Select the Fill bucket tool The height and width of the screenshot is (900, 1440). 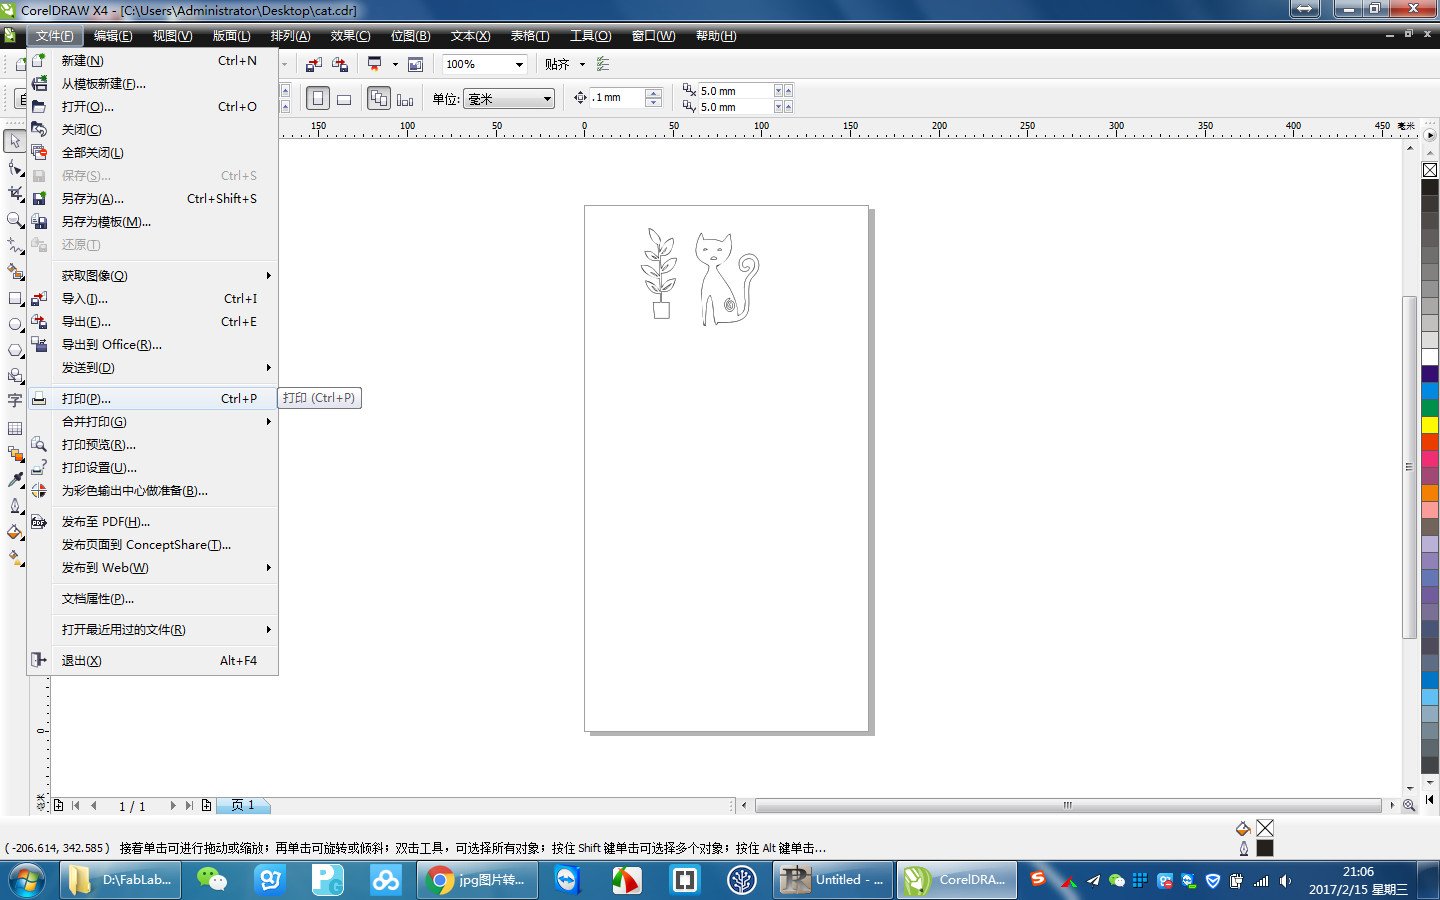pos(15,532)
